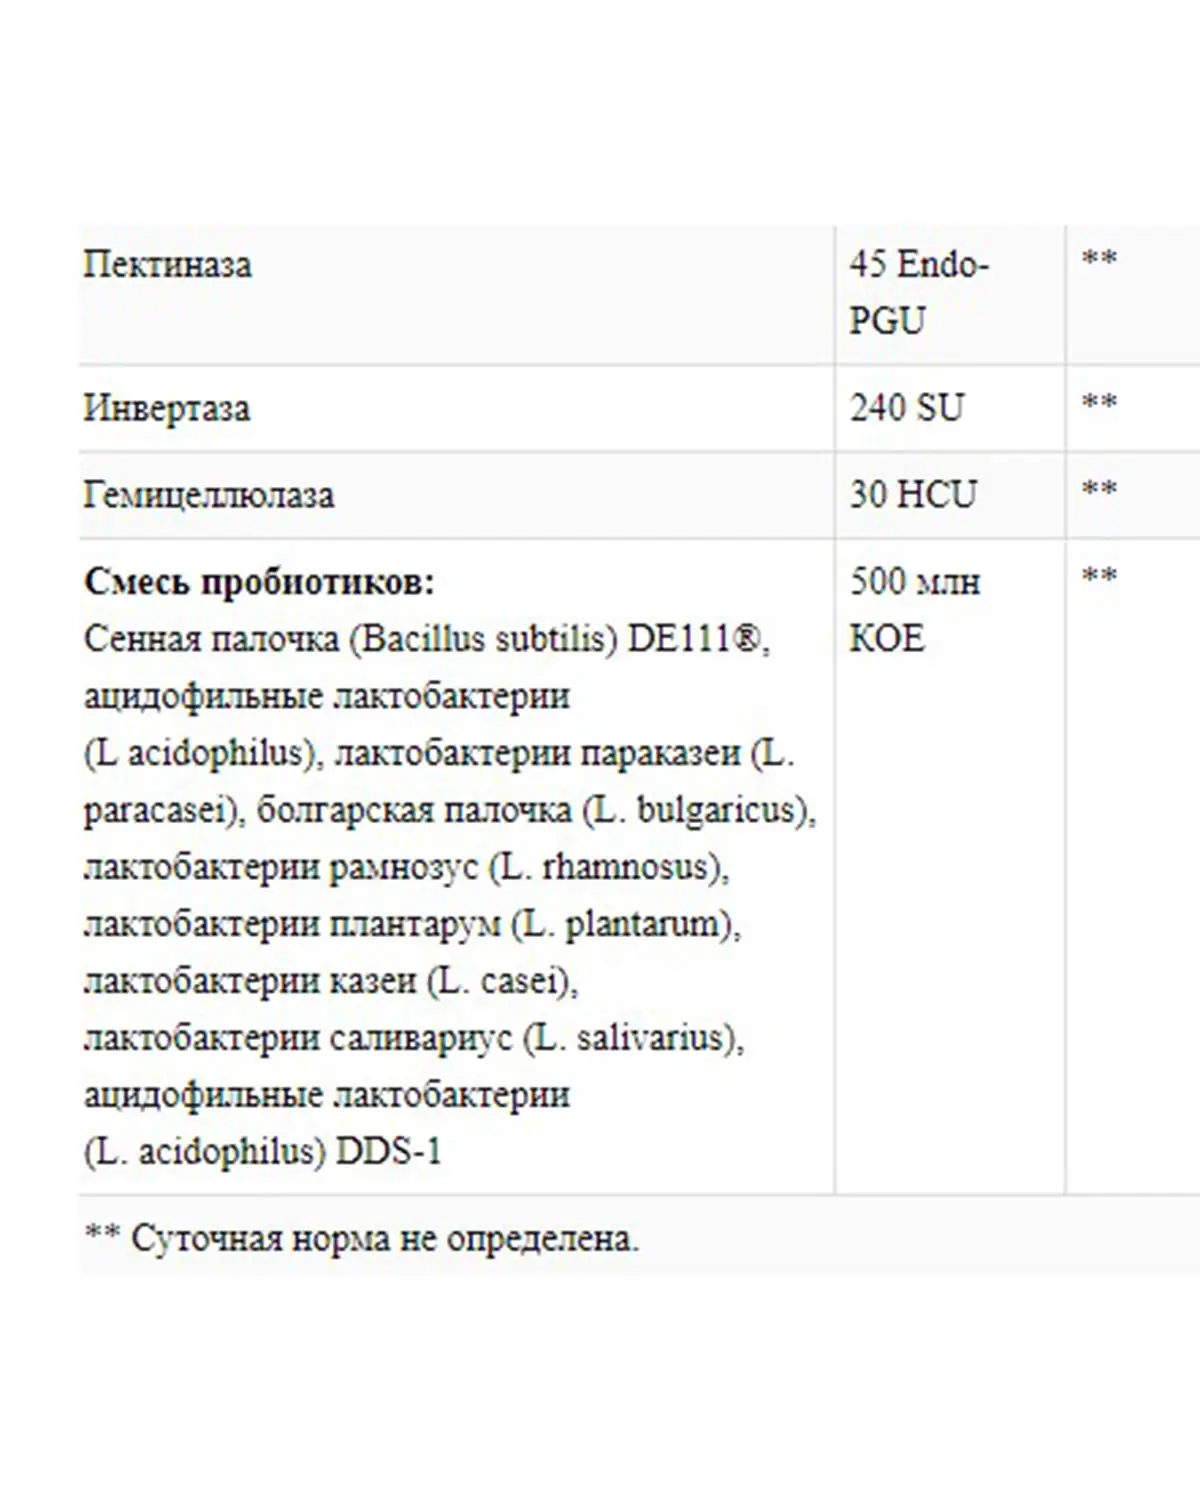Click the Гемицеллюлаза row label
The width and height of the screenshot is (1200, 1500).
(209, 495)
